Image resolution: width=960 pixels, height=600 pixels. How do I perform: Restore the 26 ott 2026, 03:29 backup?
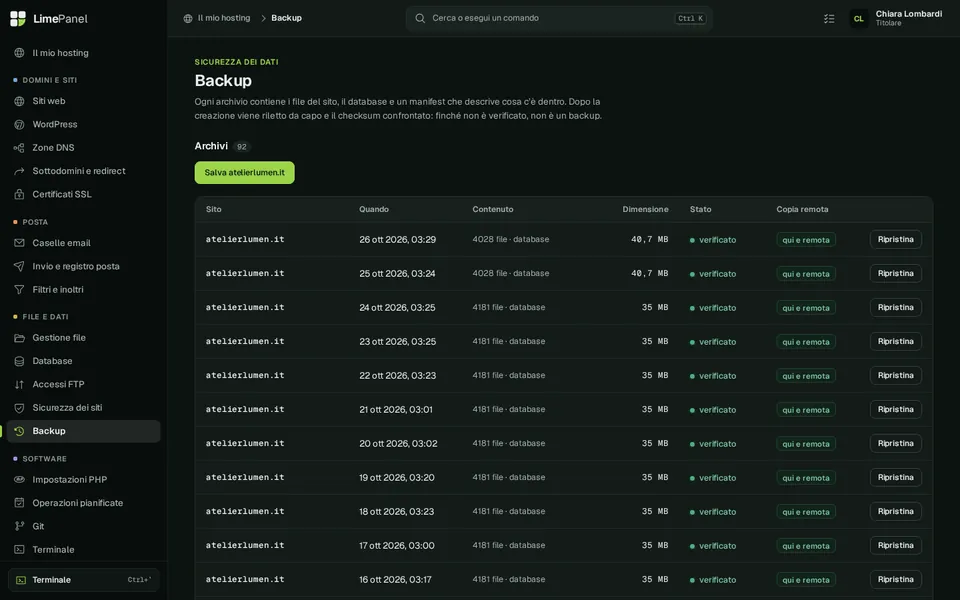(x=896, y=239)
